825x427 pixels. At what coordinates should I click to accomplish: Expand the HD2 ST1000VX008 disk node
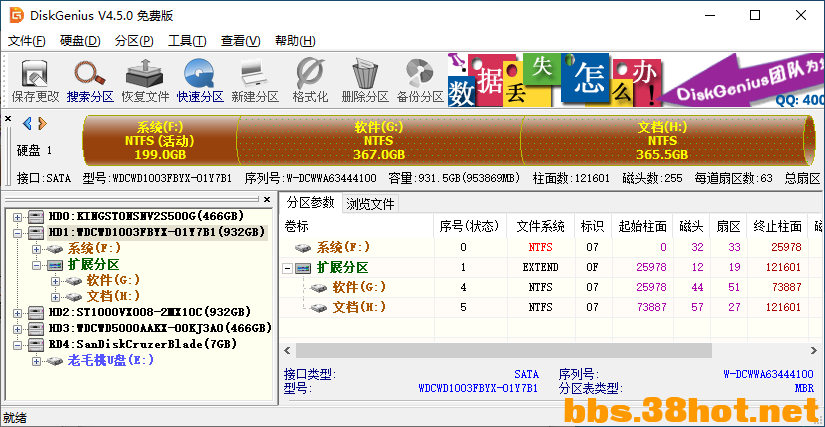click(18, 313)
